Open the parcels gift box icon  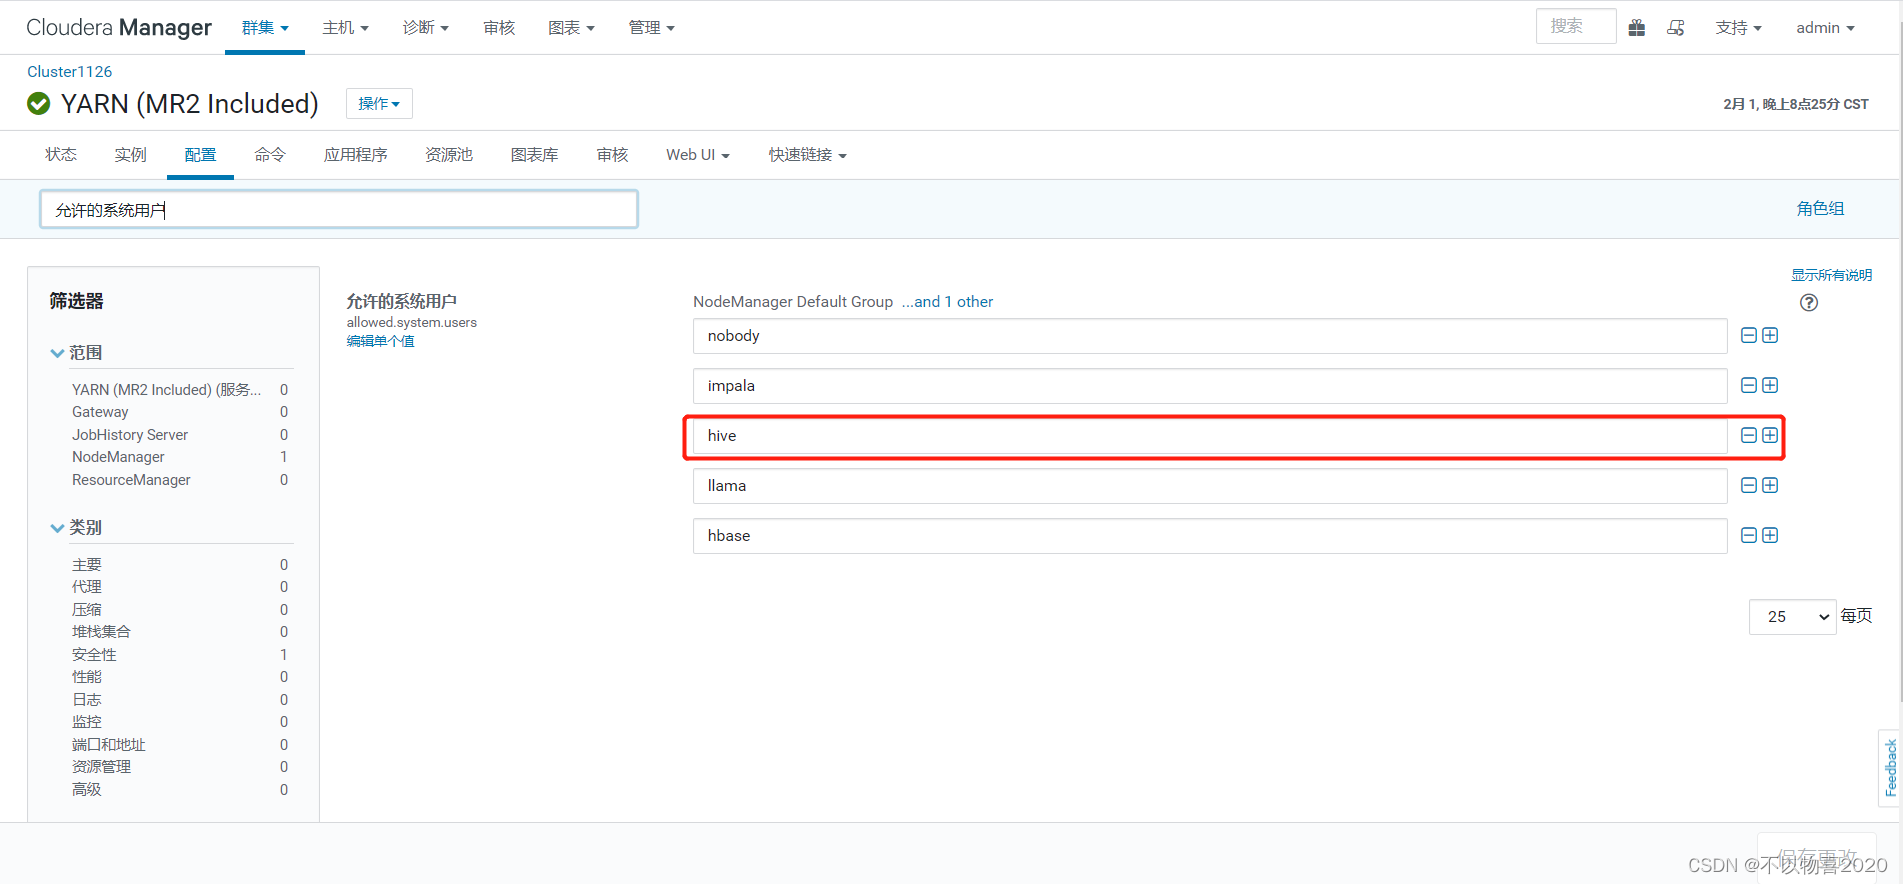point(1637,28)
